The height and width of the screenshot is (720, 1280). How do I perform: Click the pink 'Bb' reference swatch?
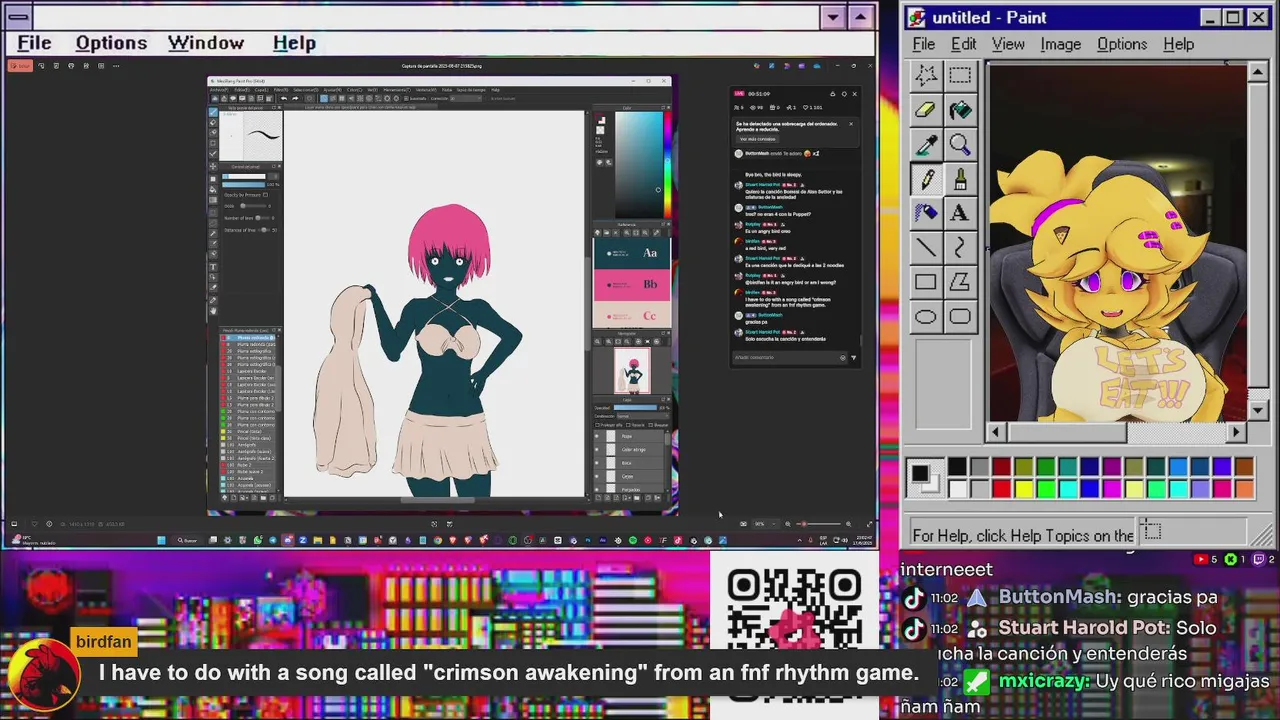click(631, 285)
